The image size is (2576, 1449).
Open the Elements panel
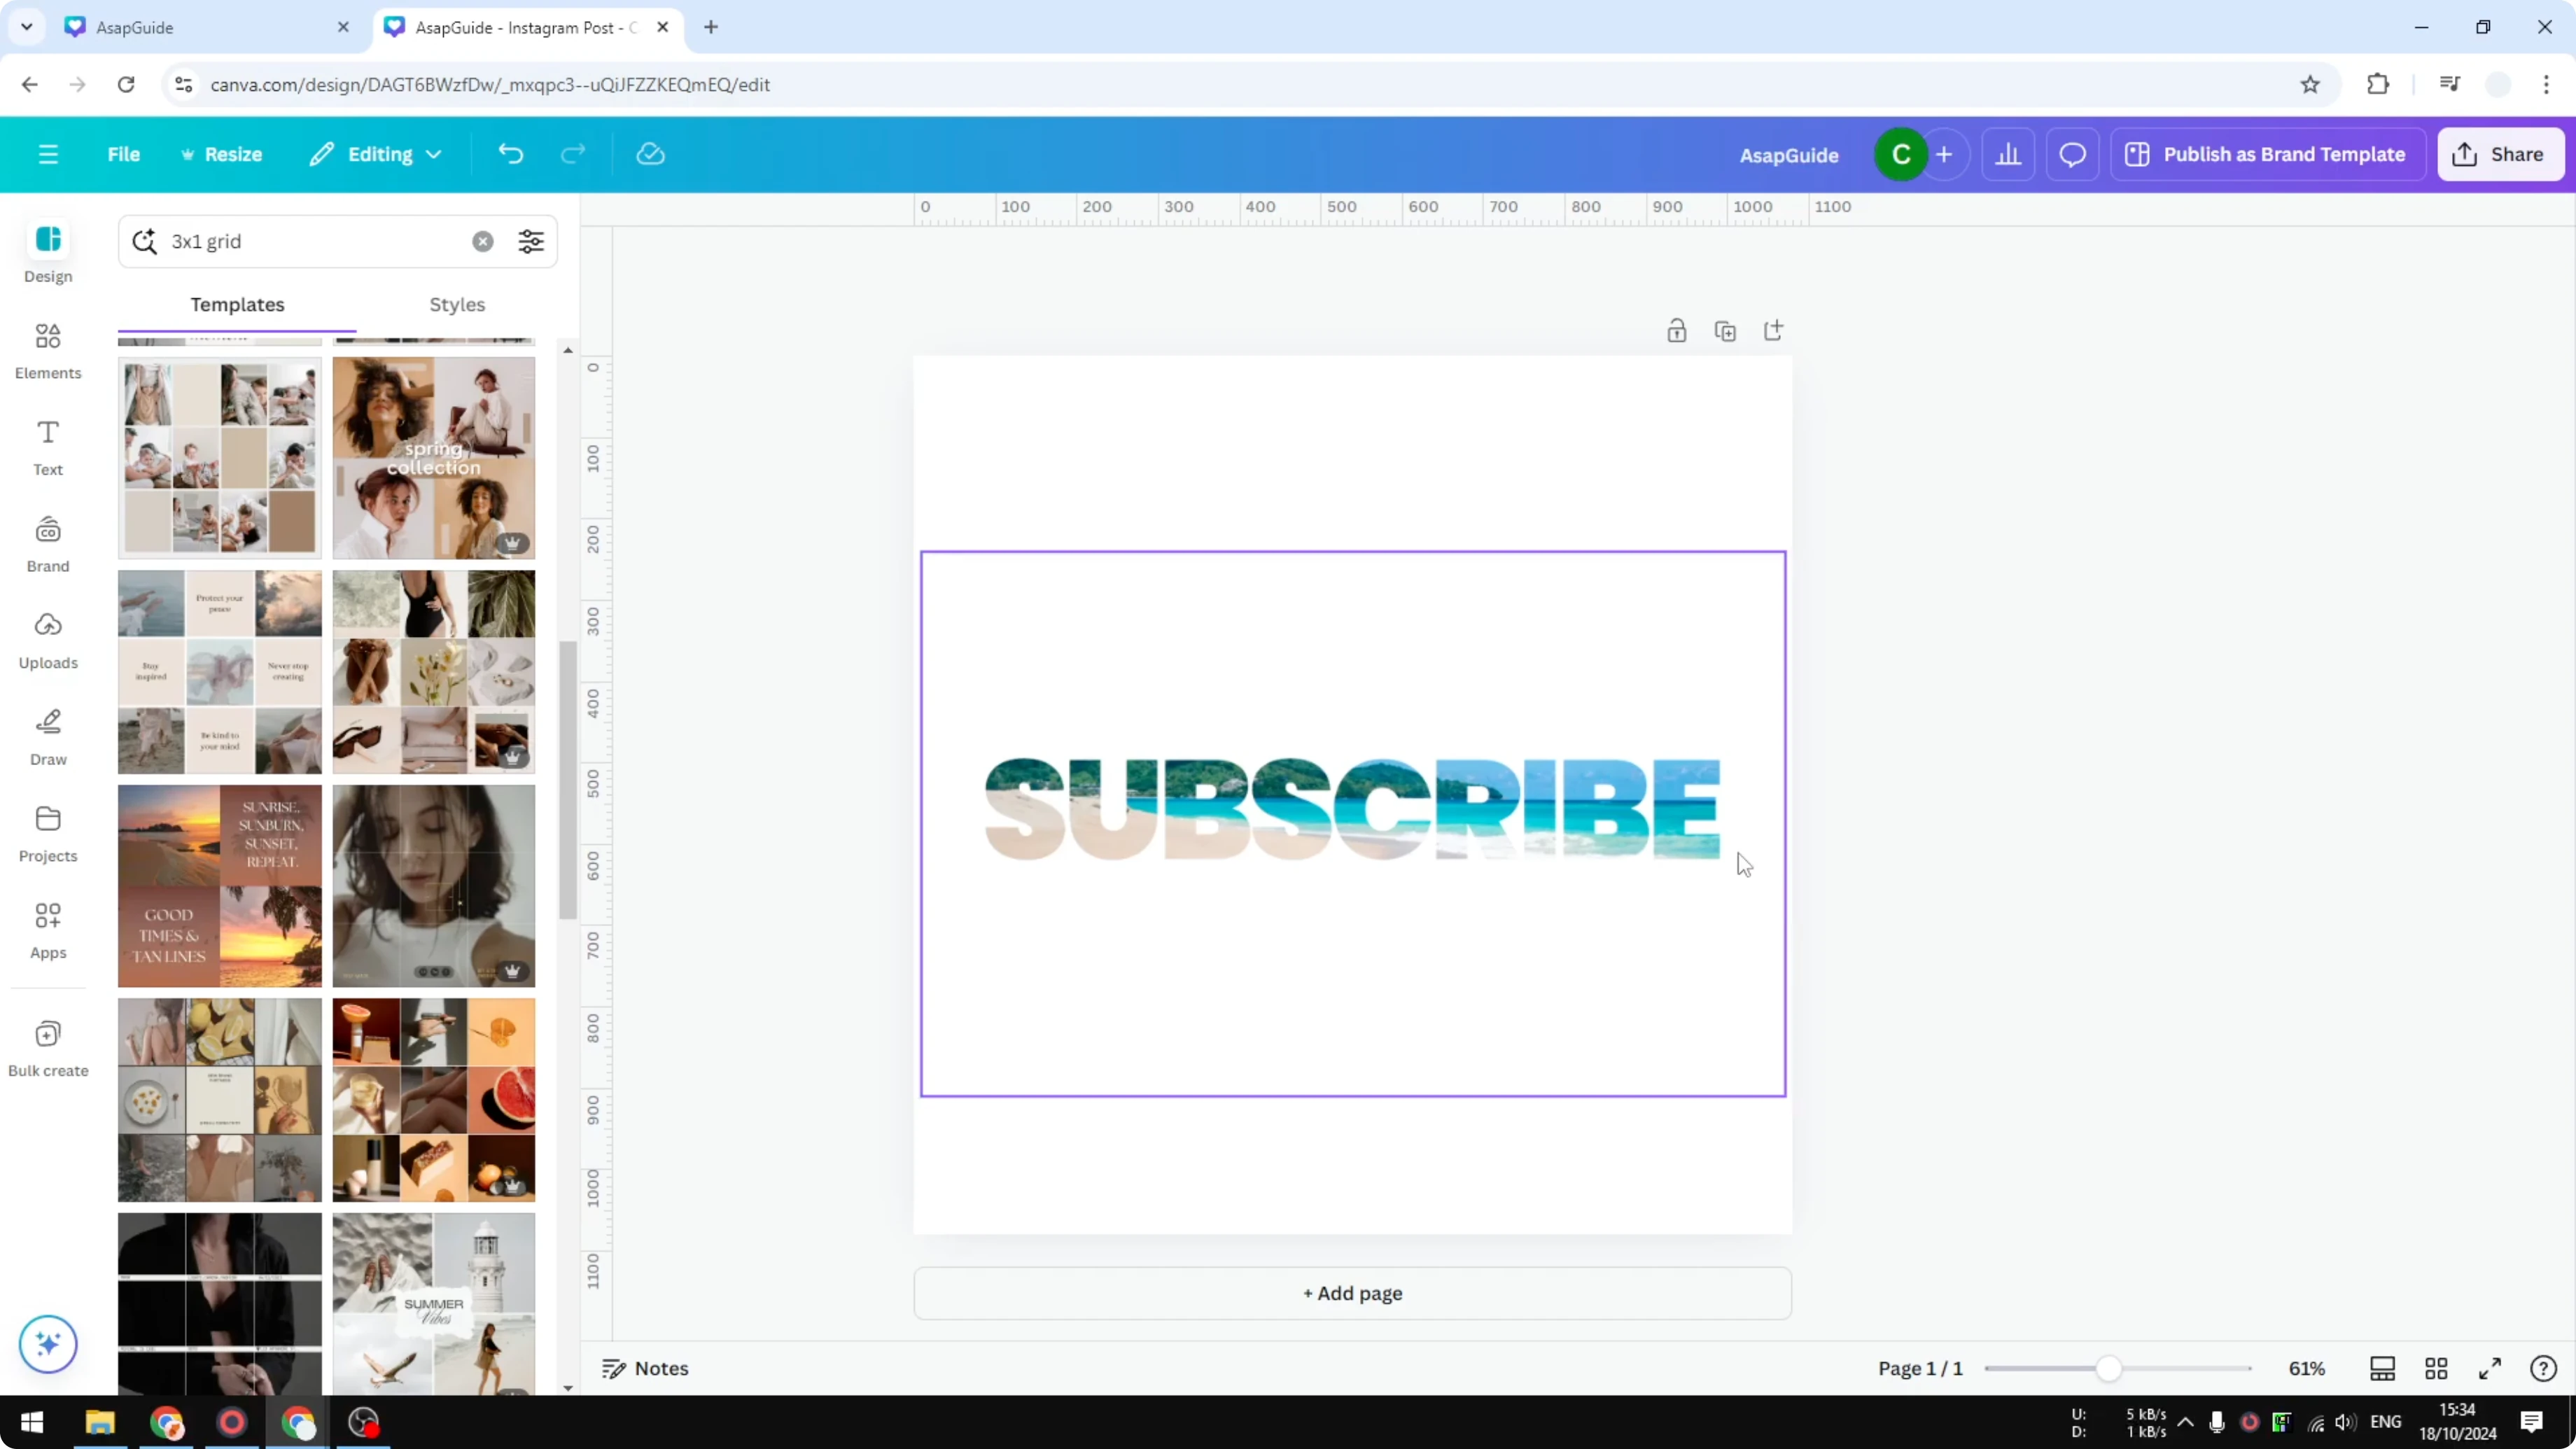pos(47,350)
